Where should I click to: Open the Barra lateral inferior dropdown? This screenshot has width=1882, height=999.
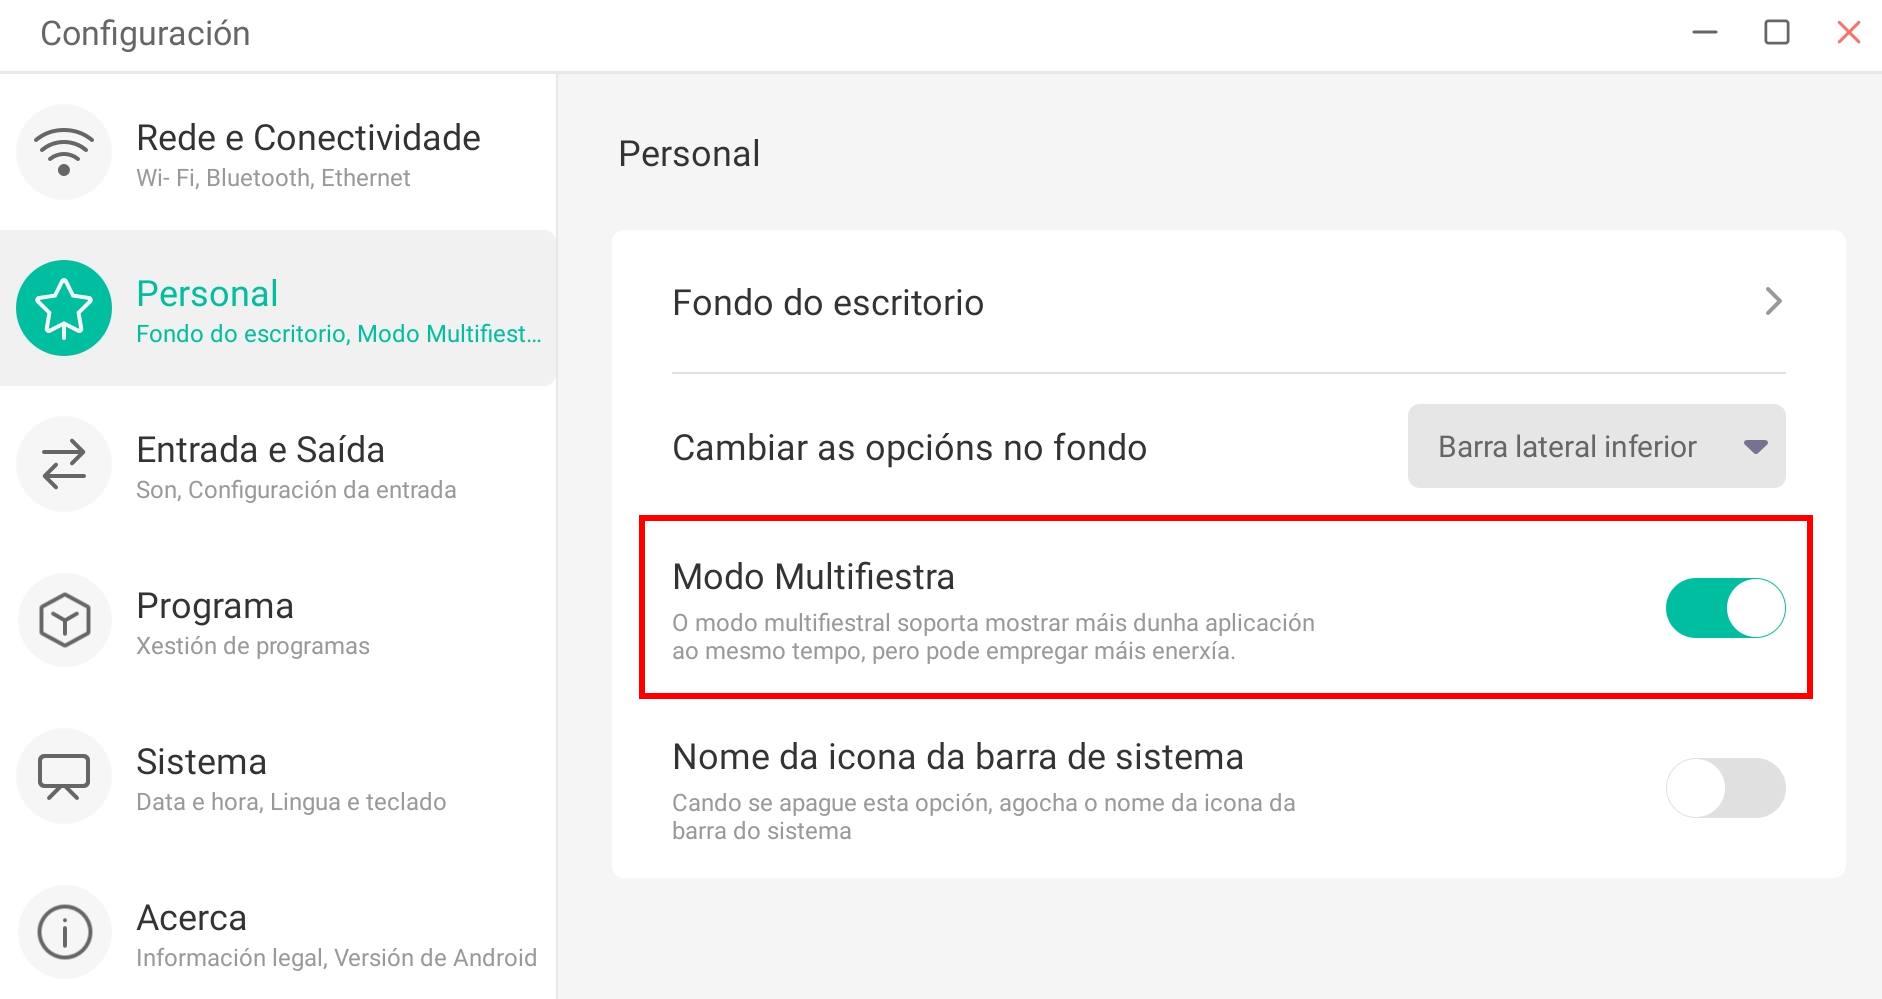[1595, 447]
